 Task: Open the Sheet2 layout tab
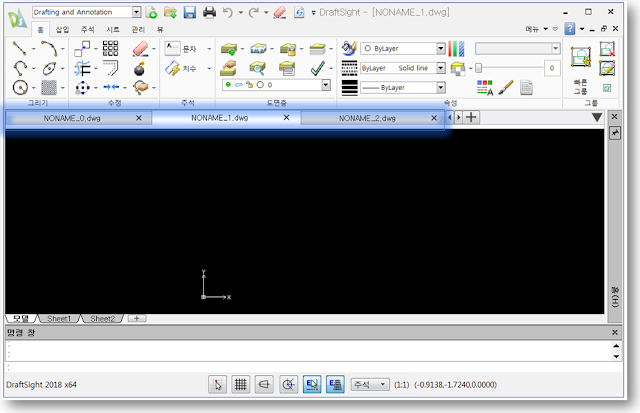(x=102, y=318)
